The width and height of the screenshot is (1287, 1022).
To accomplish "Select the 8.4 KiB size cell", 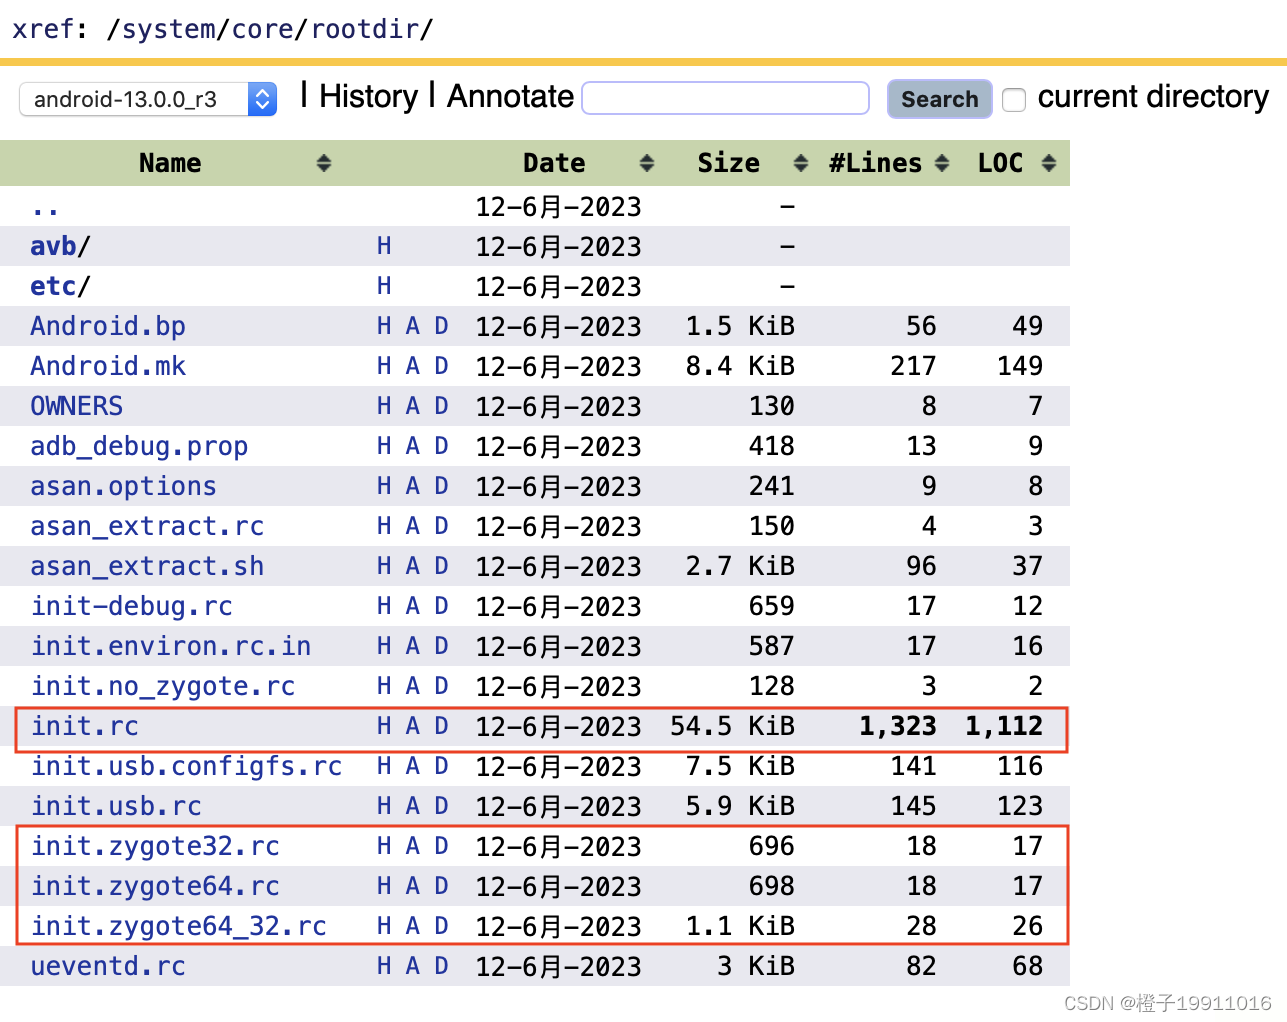I will 740,366.
